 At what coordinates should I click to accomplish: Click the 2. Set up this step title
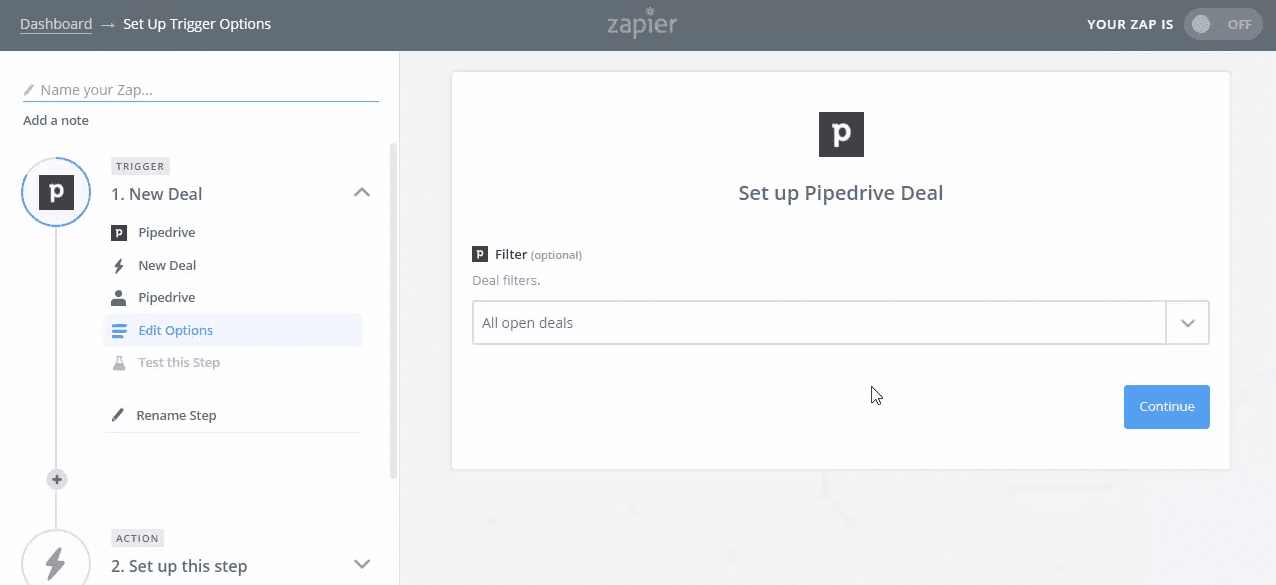pos(179,566)
